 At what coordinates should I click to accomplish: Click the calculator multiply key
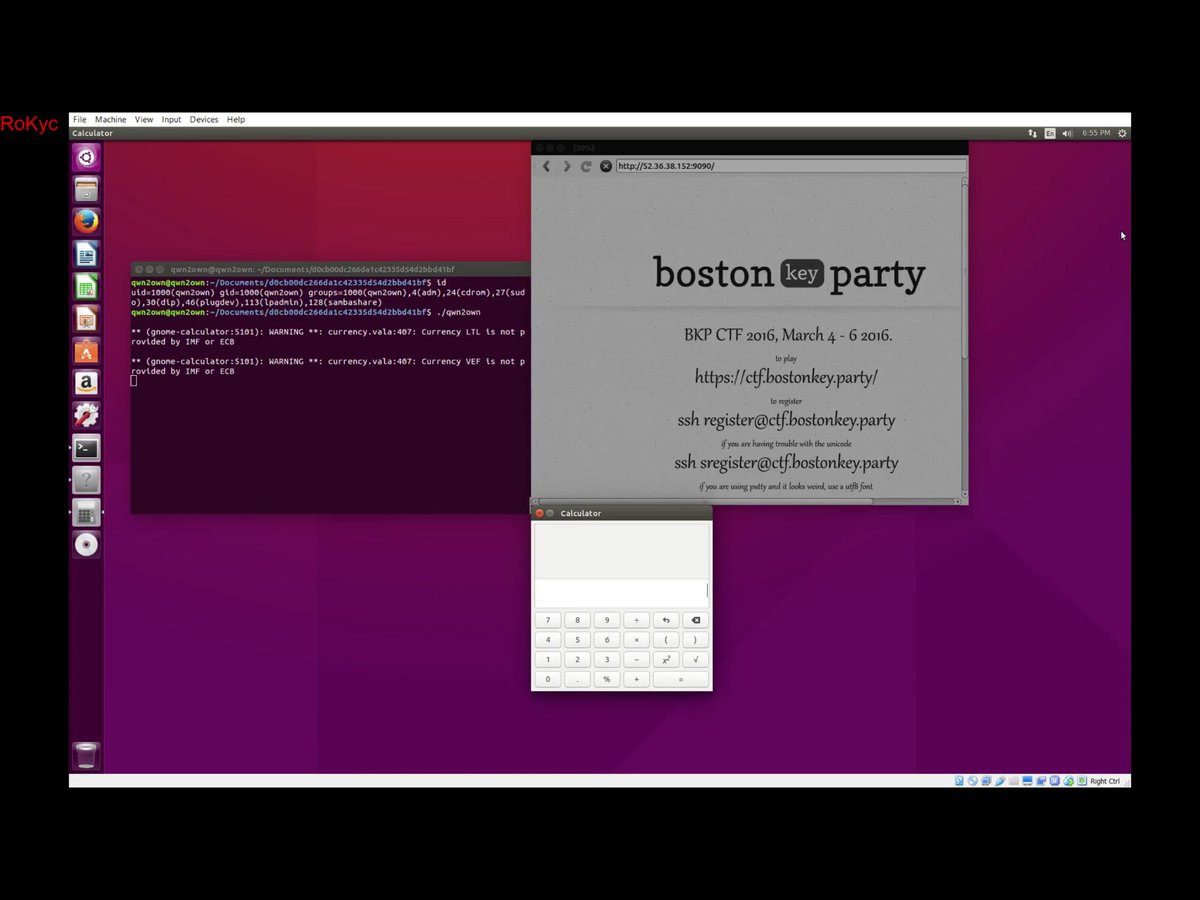point(636,640)
